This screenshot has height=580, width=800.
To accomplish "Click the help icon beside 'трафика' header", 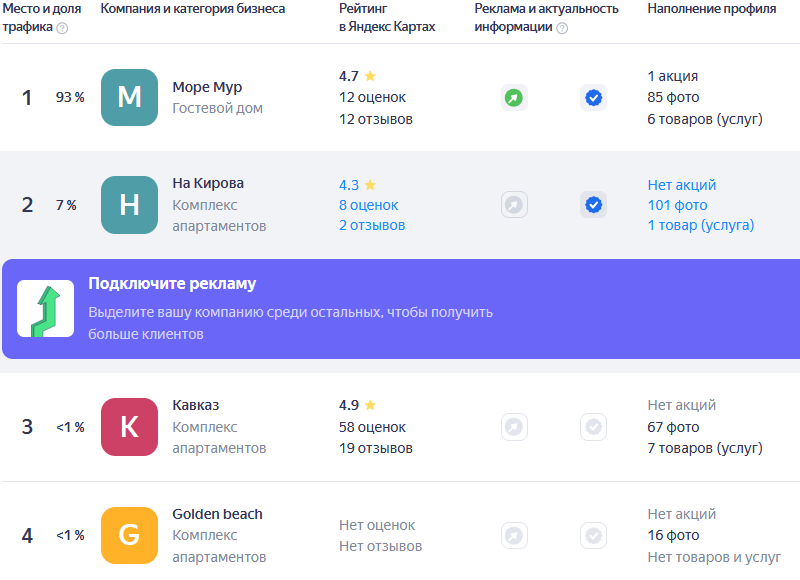I will pos(62,28).
